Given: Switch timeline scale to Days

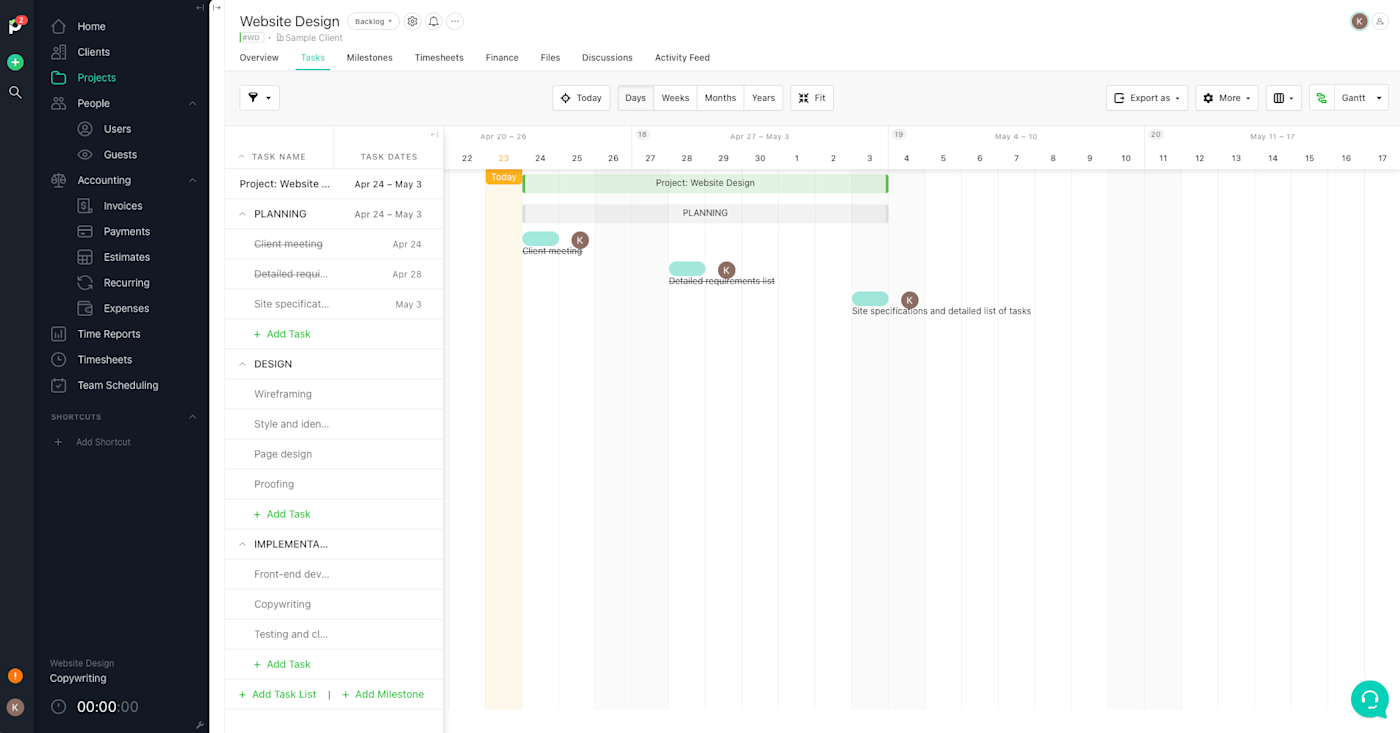Looking at the screenshot, I should pyautogui.click(x=635, y=98).
